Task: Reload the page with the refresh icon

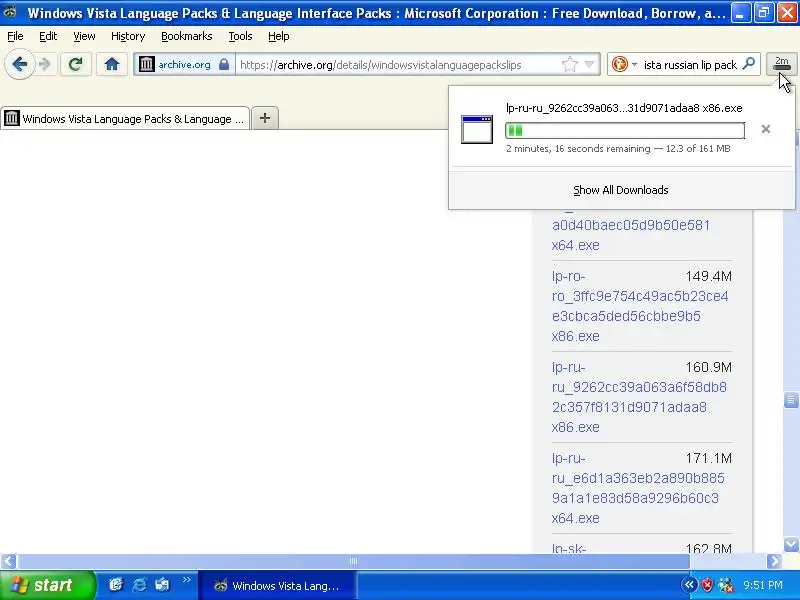Action: [76, 64]
